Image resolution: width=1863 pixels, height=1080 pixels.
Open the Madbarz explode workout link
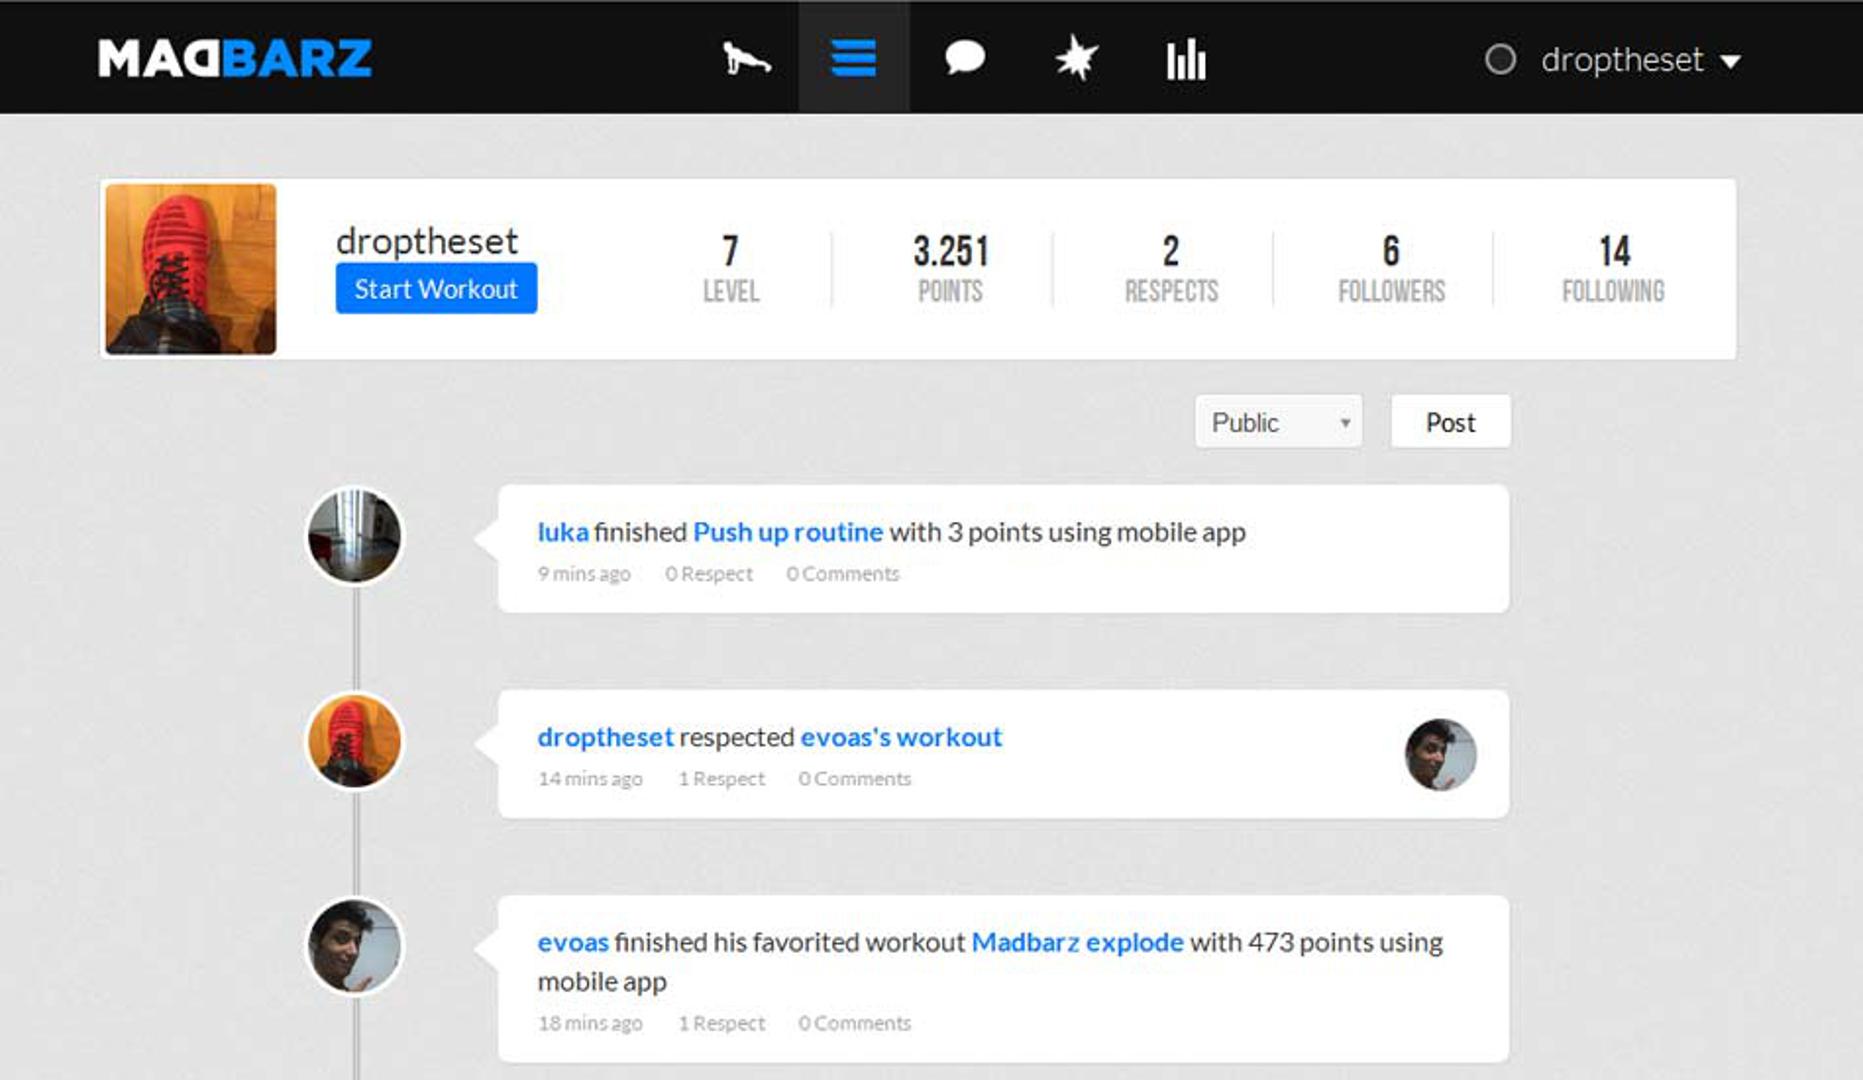tap(1077, 942)
